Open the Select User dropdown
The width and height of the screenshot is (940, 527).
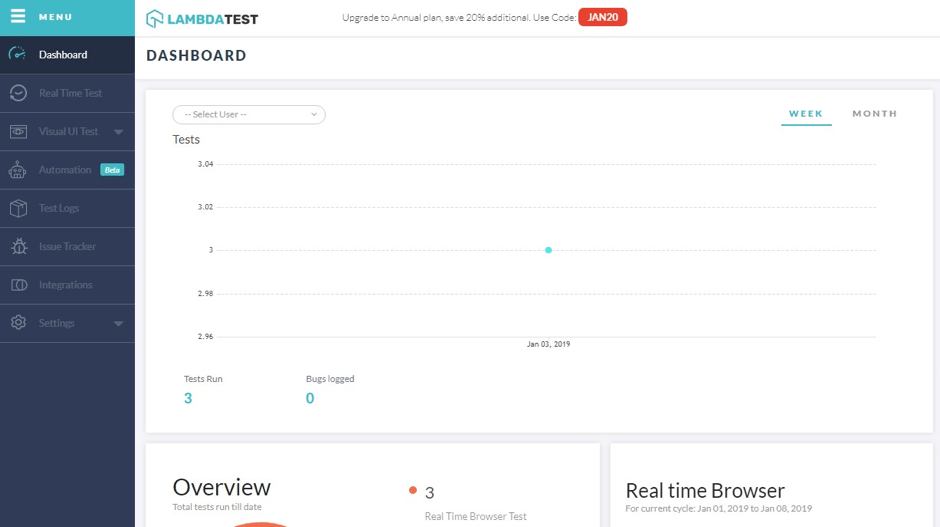(249, 115)
